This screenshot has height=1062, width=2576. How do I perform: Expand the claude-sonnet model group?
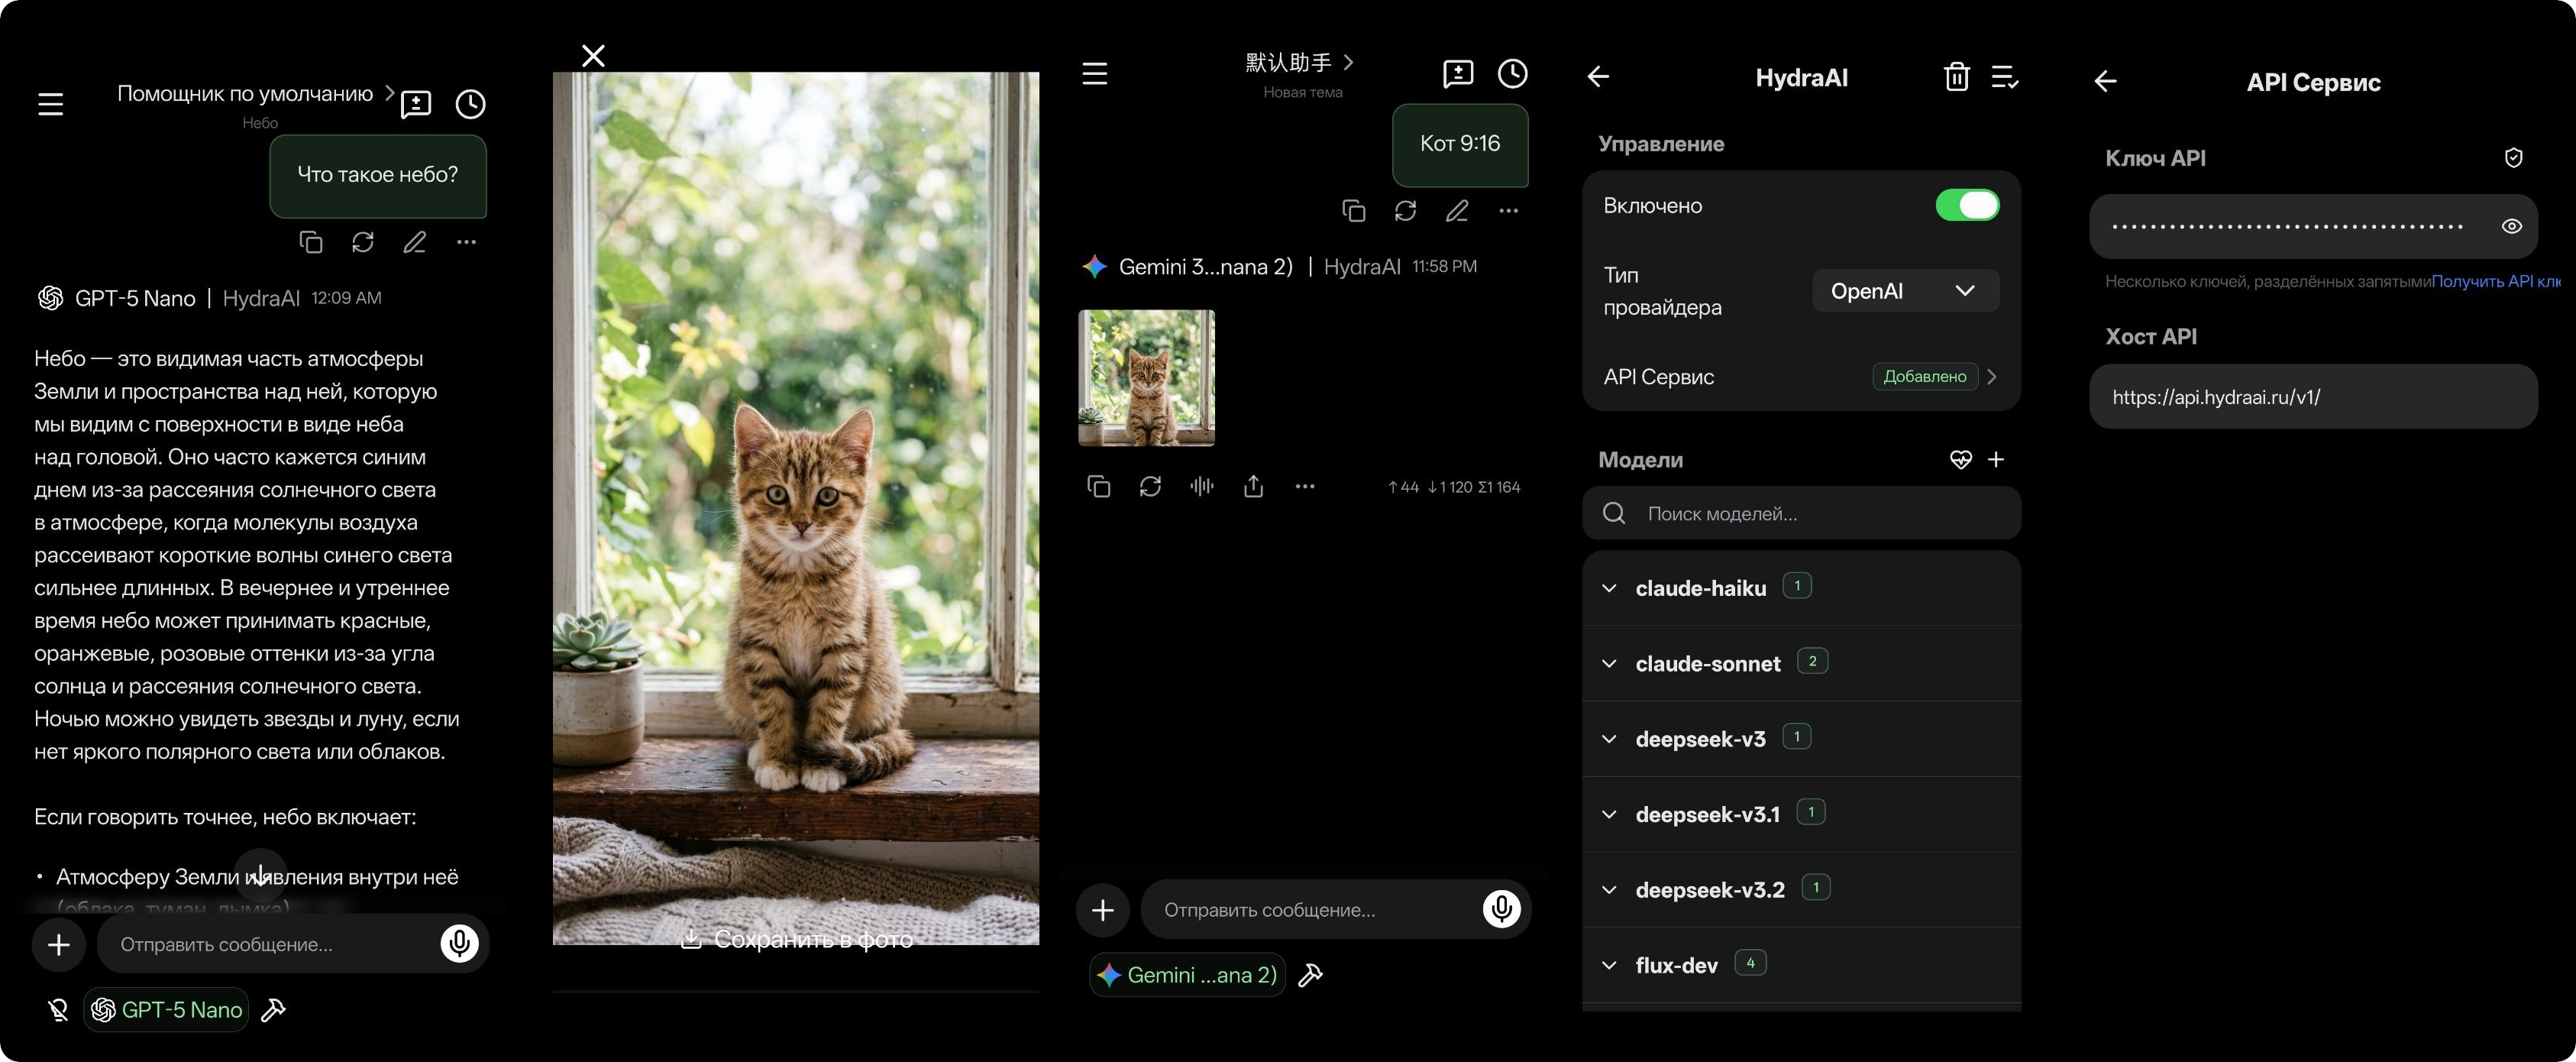1609,664
